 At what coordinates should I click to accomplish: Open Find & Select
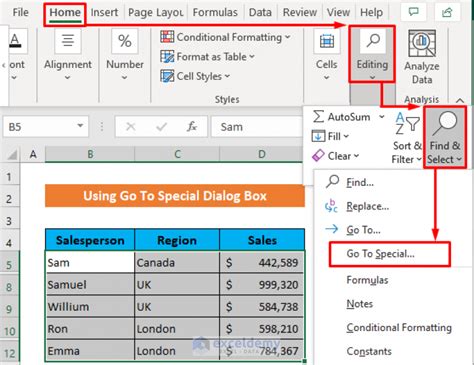point(445,137)
